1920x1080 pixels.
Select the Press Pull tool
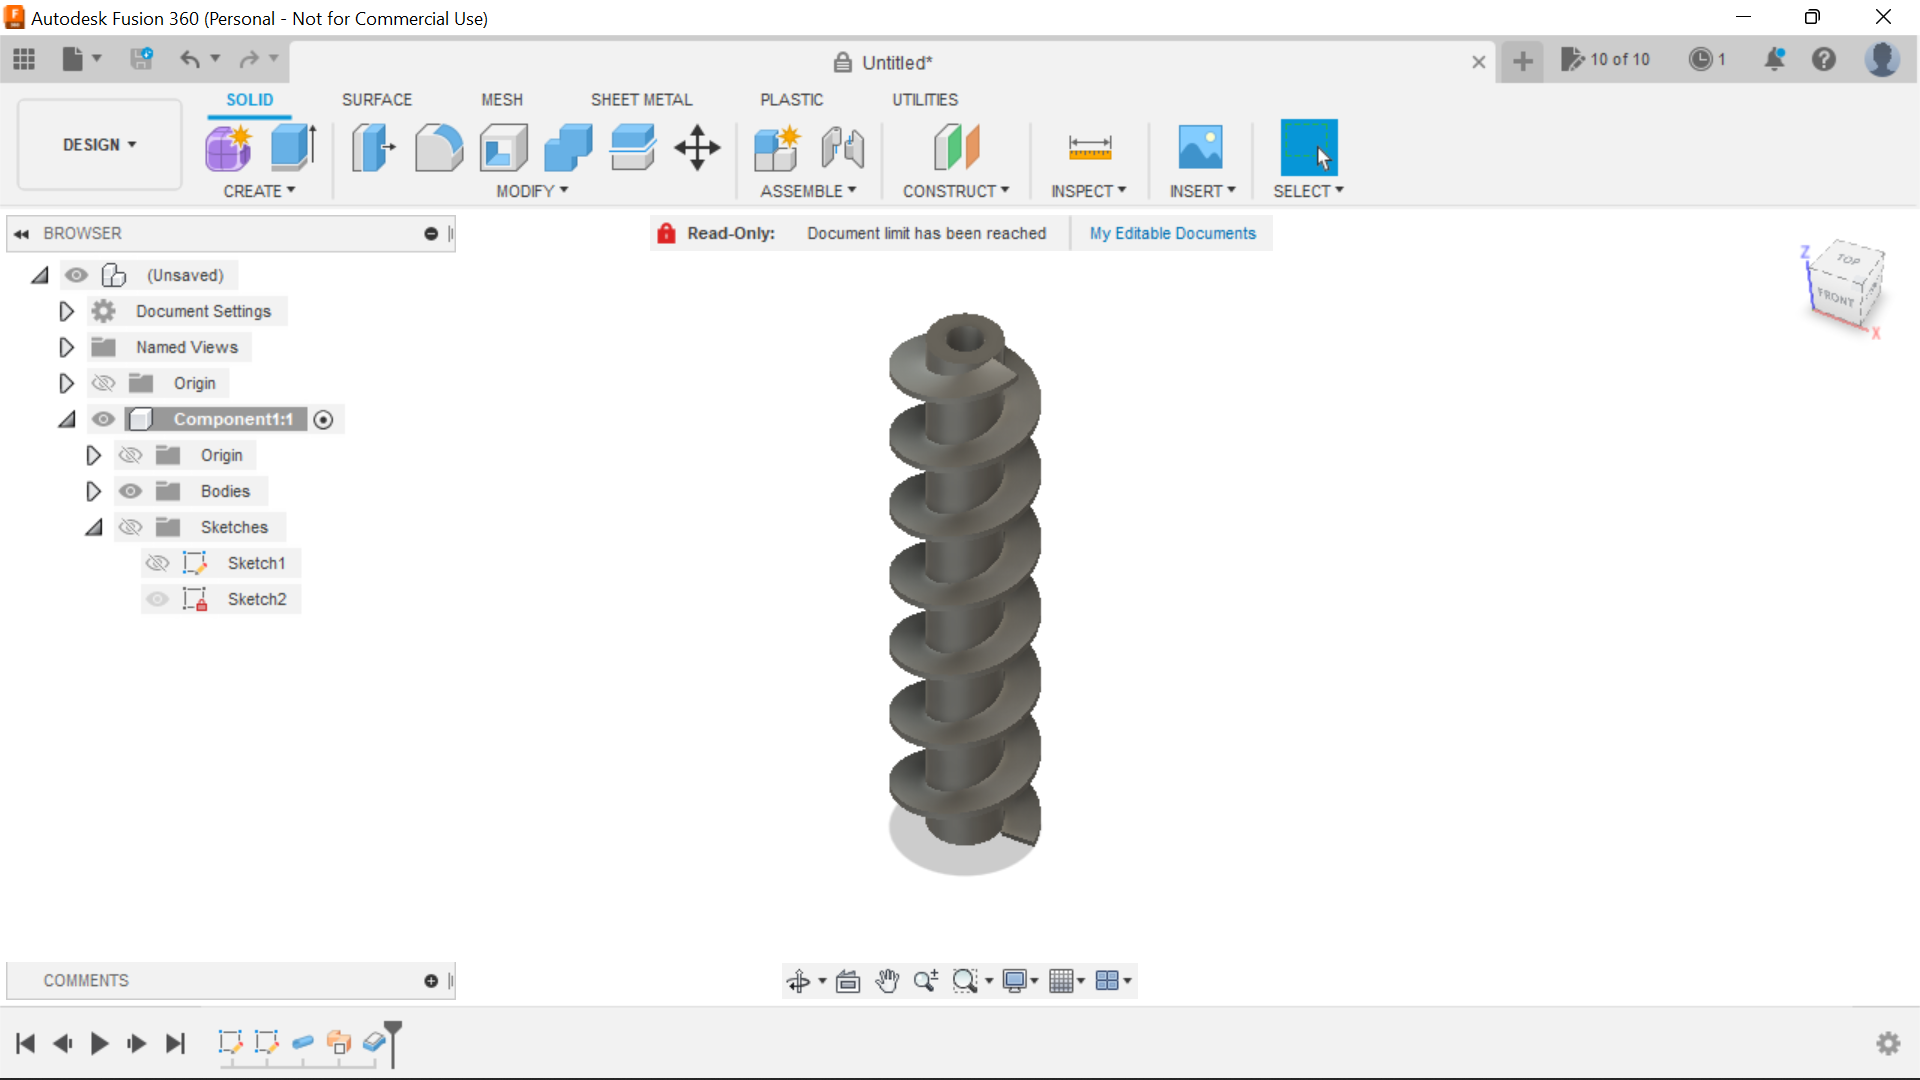tap(372, 147)
